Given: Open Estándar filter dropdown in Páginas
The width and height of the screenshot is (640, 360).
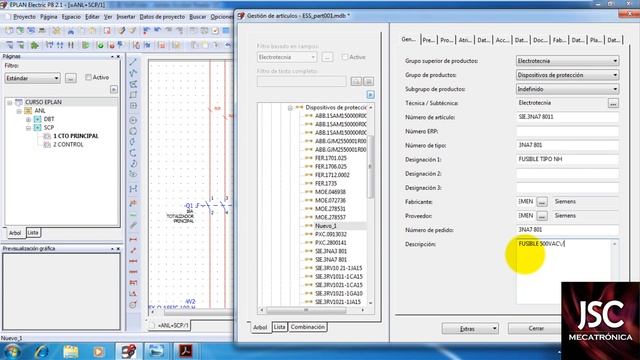Looking at the screenshot, I should (x=32, y=78).
